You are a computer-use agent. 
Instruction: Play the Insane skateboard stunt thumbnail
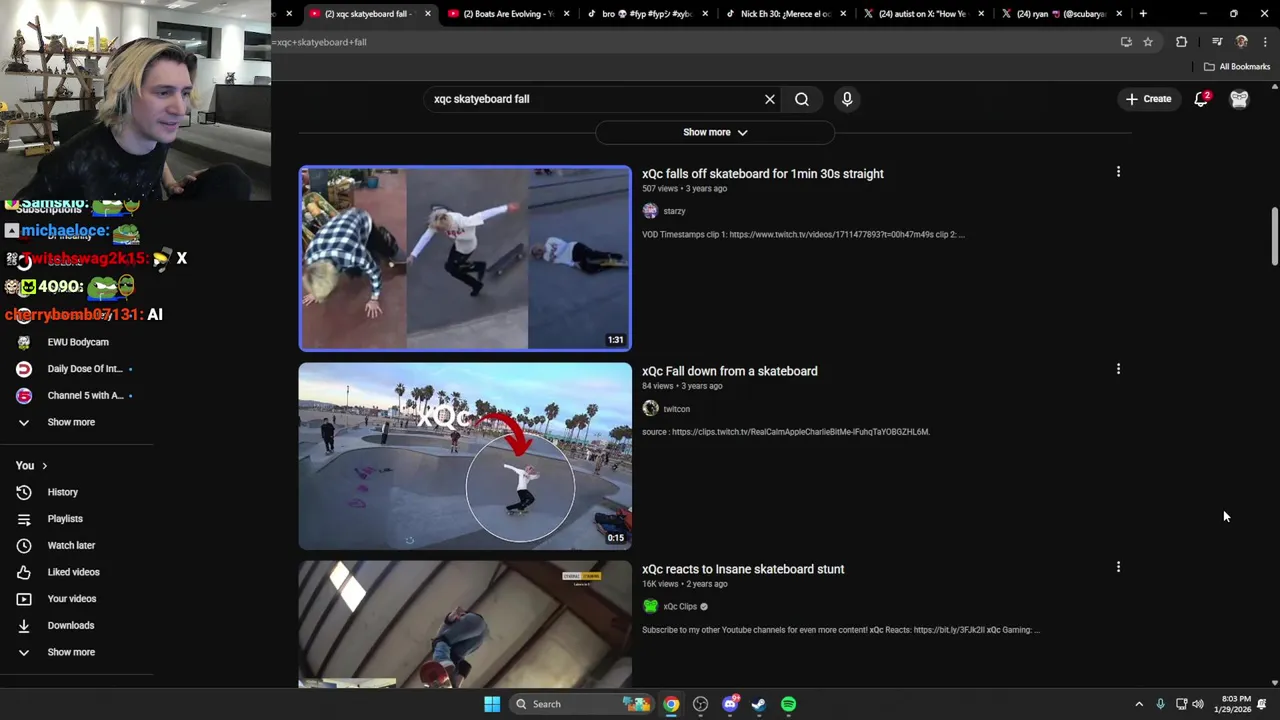pyautogui.click(x=465, y=624)
